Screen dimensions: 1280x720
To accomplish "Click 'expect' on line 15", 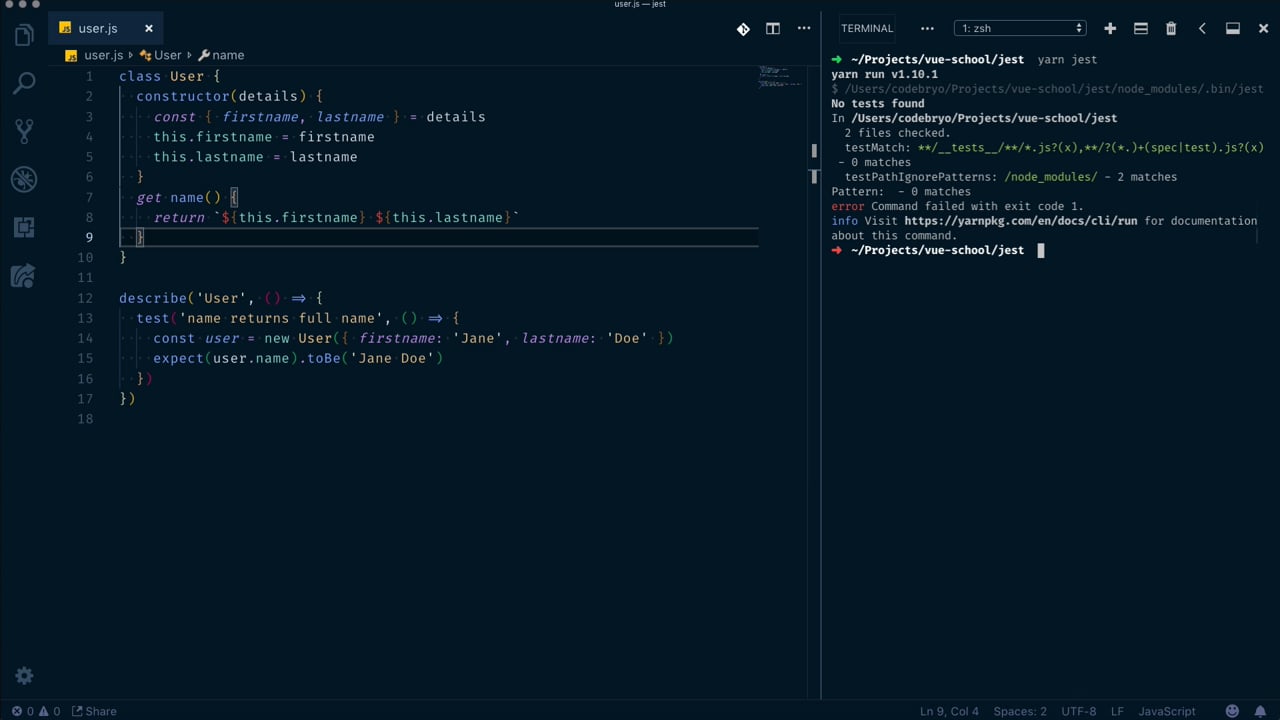I will pos(178,358).
